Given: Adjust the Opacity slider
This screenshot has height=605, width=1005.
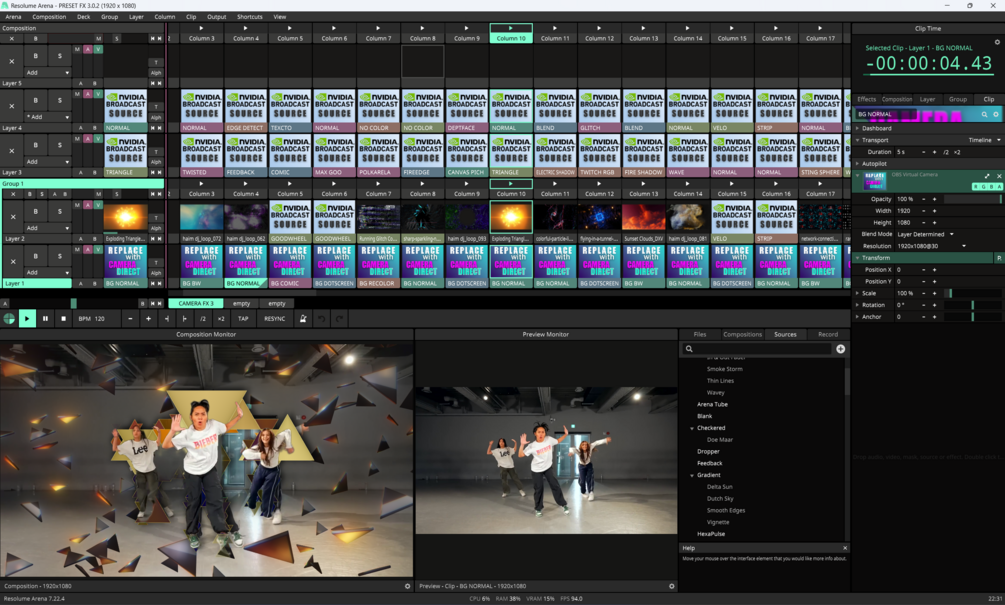Looking at the screenshot, I should [x=973, y=199].
